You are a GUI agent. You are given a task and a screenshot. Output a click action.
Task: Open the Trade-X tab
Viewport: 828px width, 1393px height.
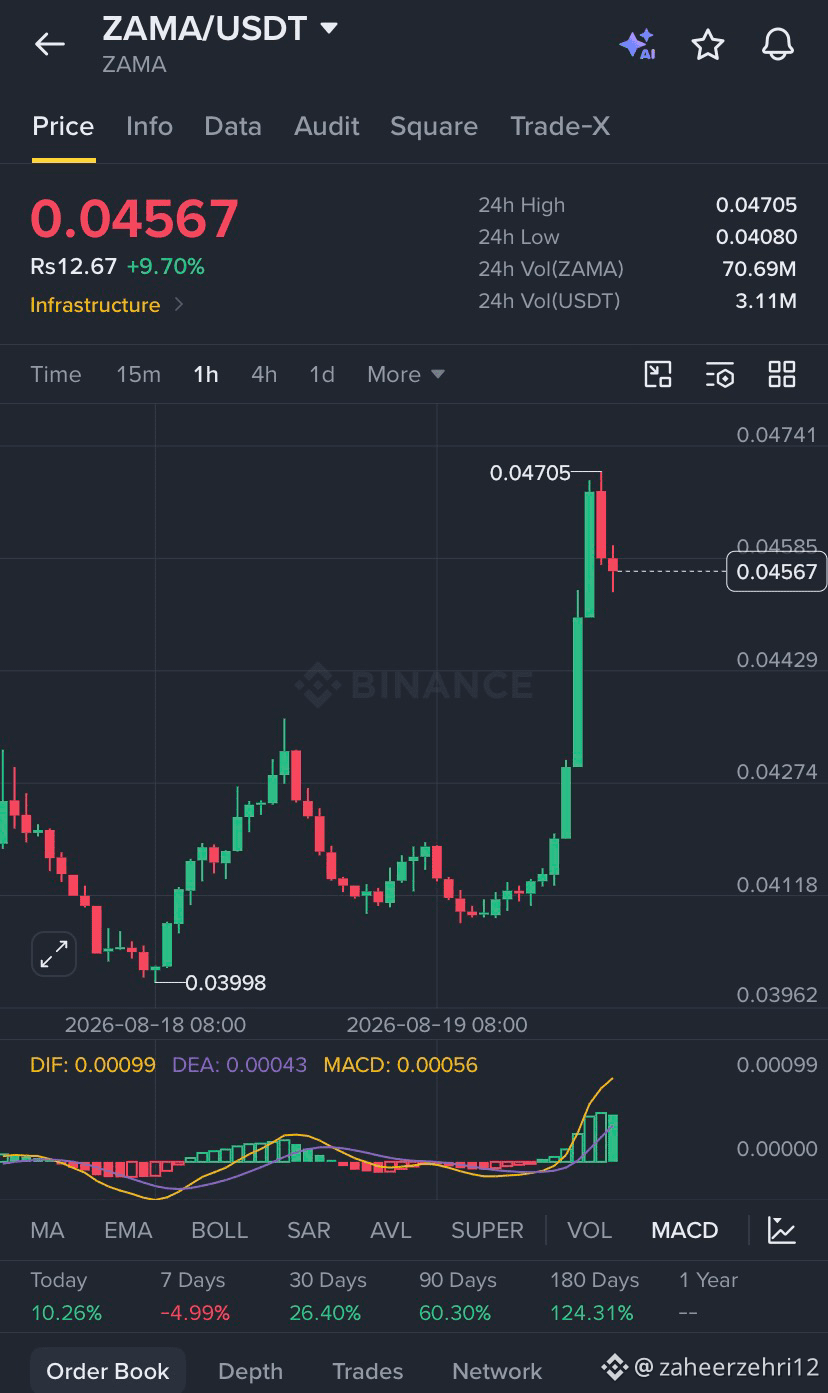pyautogui.click(x=560, y=126)
